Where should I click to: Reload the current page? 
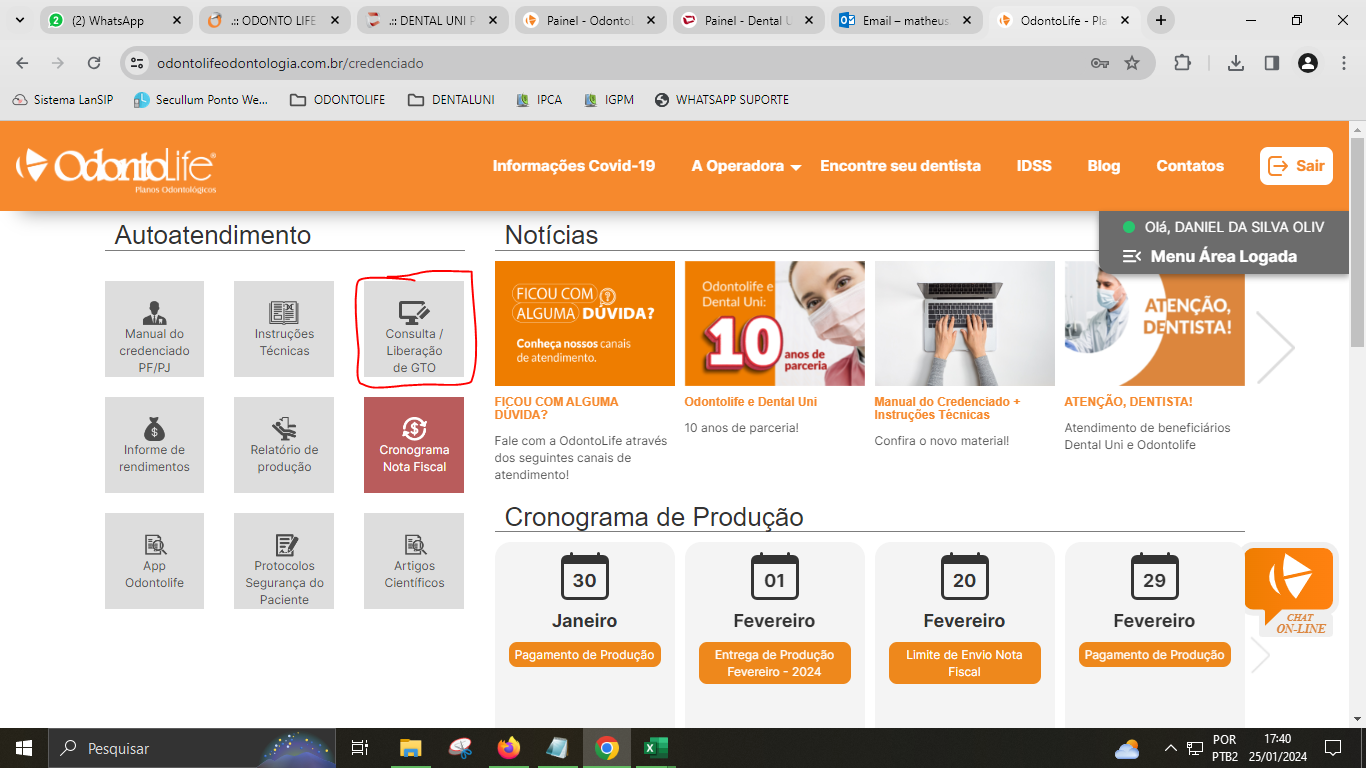pos(94,63)
